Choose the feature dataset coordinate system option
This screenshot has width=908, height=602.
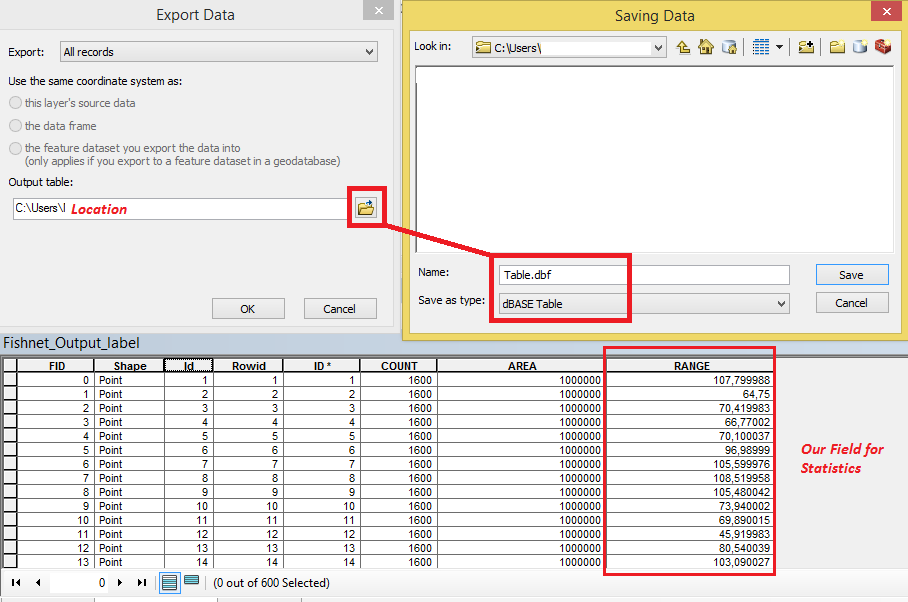point(16,148)
